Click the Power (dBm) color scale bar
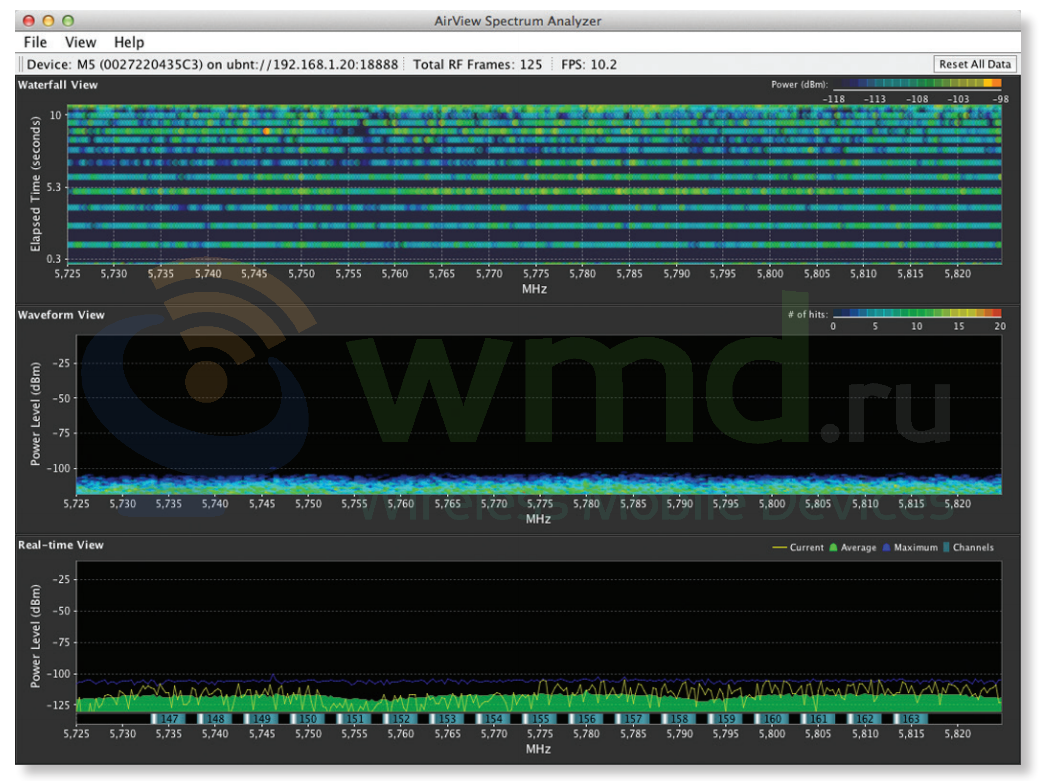1044x781 pixels. 917,84
